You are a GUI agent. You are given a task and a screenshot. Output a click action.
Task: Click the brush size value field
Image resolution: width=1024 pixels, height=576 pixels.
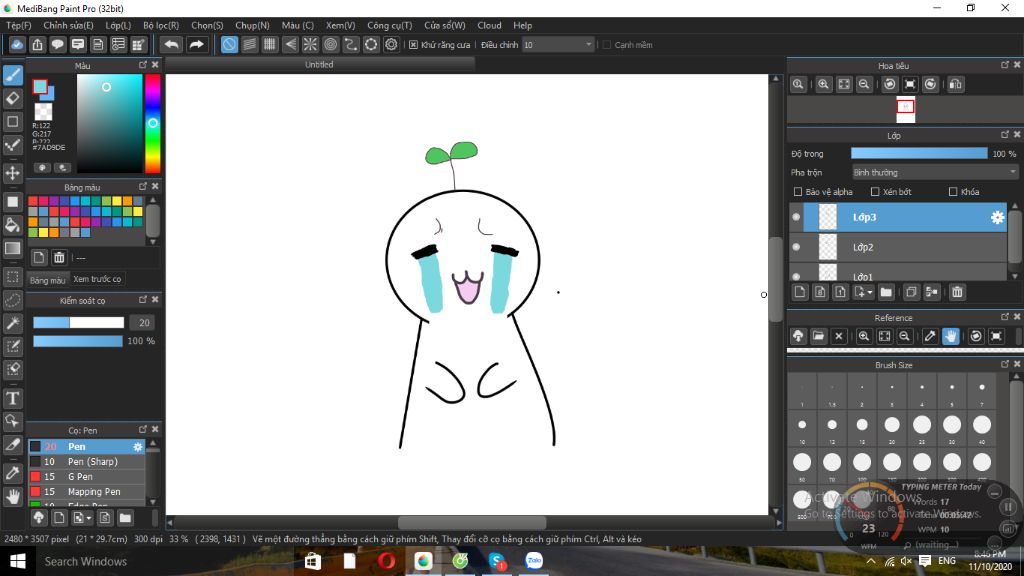click(144, 323)
